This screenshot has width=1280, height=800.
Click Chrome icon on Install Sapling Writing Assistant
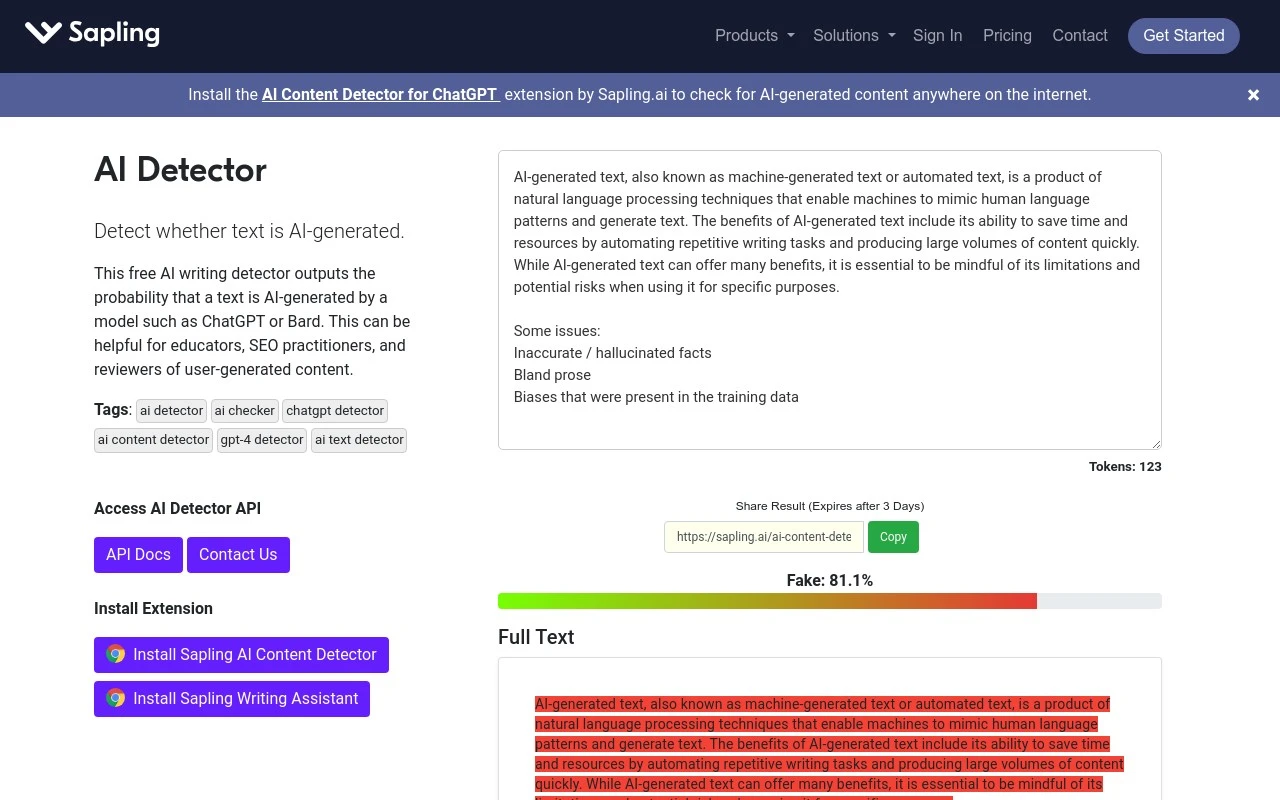click(116, 698)
